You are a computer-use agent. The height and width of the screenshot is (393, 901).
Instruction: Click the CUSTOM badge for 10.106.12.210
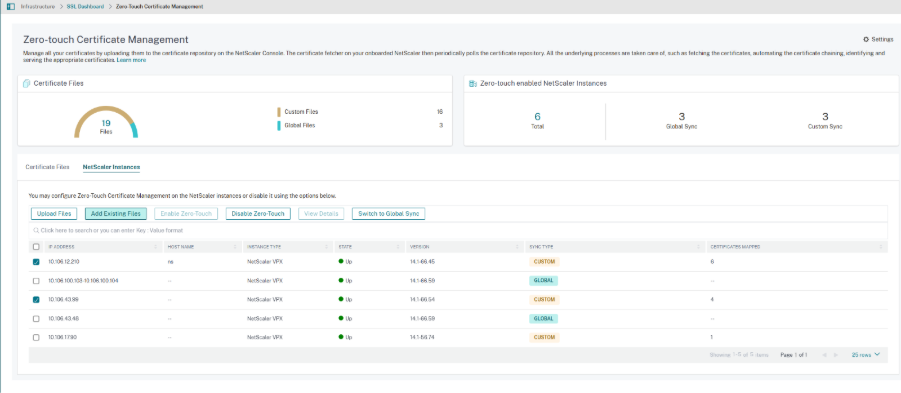coord(544,261)
